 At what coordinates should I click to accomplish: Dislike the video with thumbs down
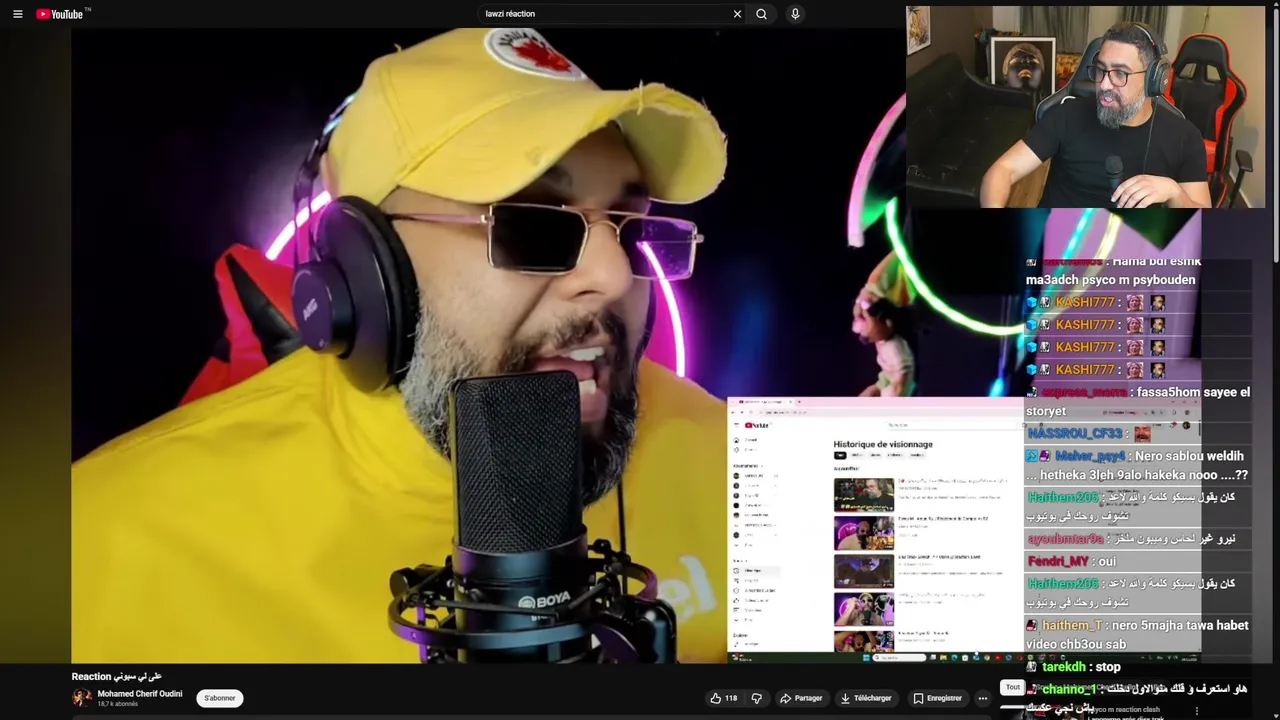(756, 698)
